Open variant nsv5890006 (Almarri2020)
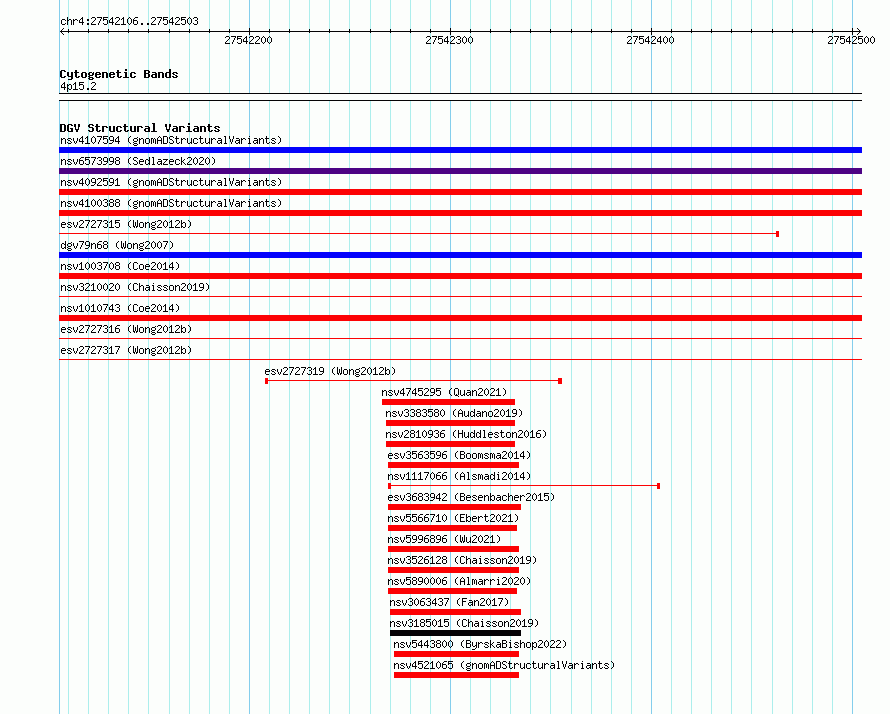Image resolution: width=890 pixels, height=714 pixels. pos(459,581)
